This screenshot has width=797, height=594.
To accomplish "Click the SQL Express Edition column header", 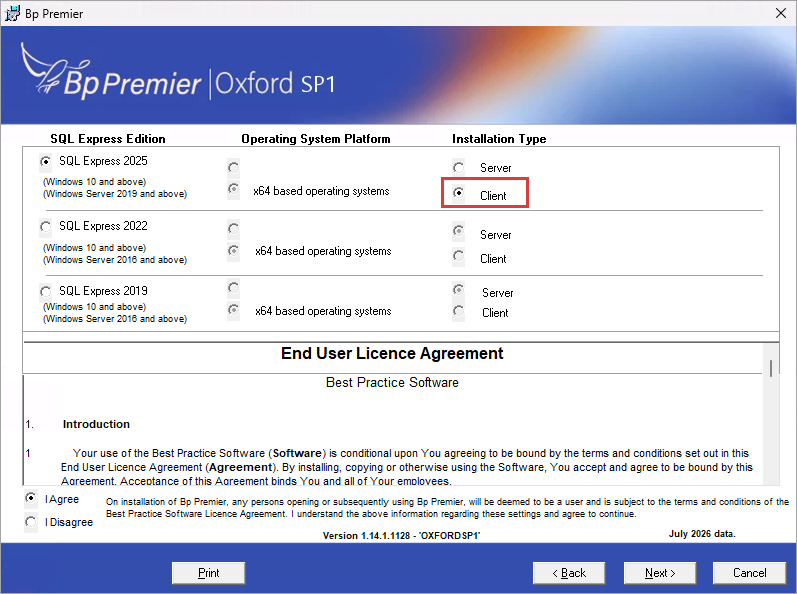I will 108,139.
